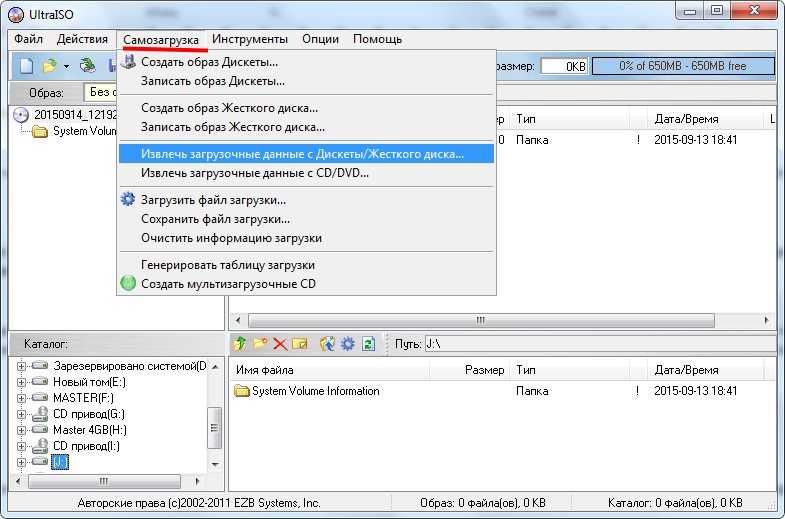Open the Опции menu
This screenshot has width=785, height=519.
tap(320, 39)
